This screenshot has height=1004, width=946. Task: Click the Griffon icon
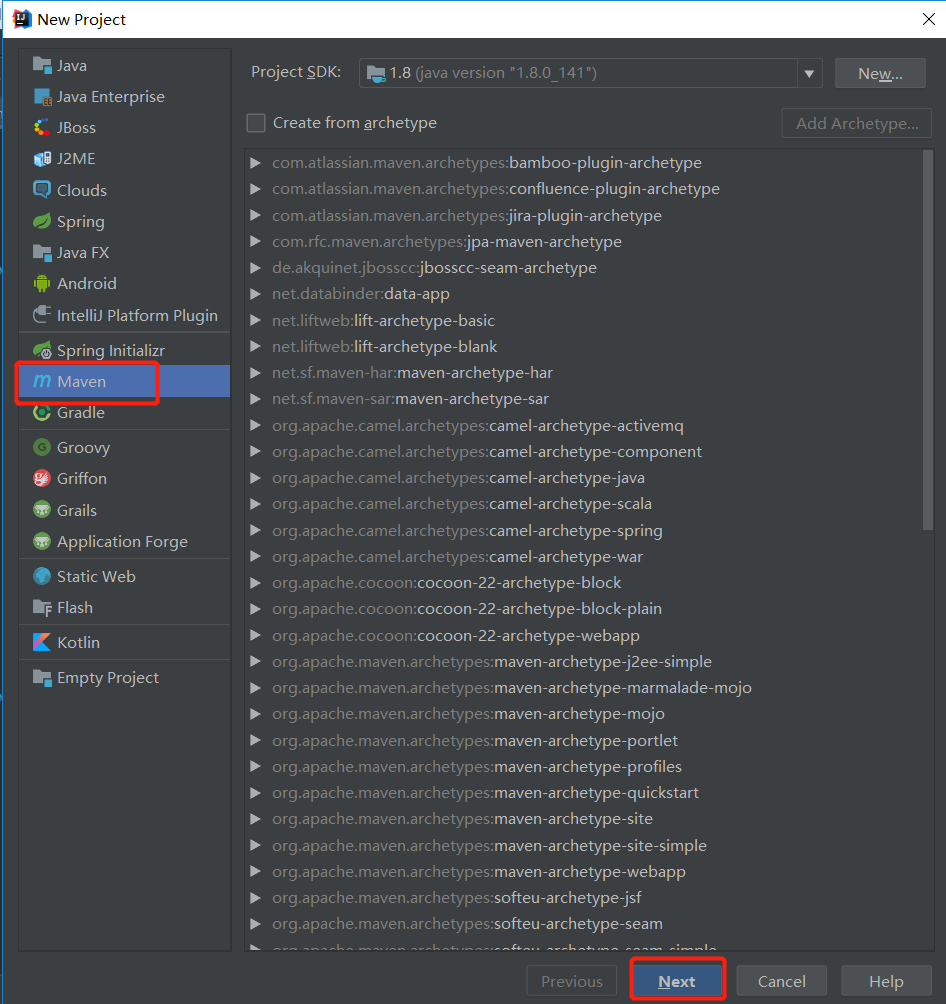click(x=42, y=478)
